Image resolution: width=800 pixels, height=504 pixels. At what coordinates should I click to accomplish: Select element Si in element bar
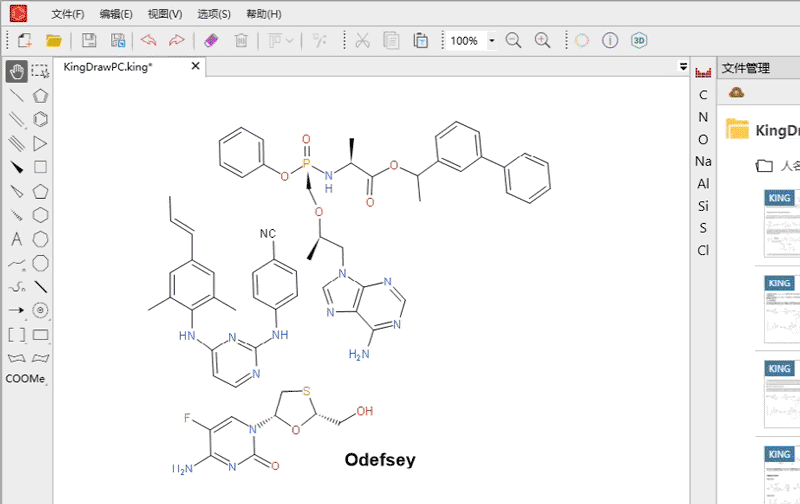point(703,206)
